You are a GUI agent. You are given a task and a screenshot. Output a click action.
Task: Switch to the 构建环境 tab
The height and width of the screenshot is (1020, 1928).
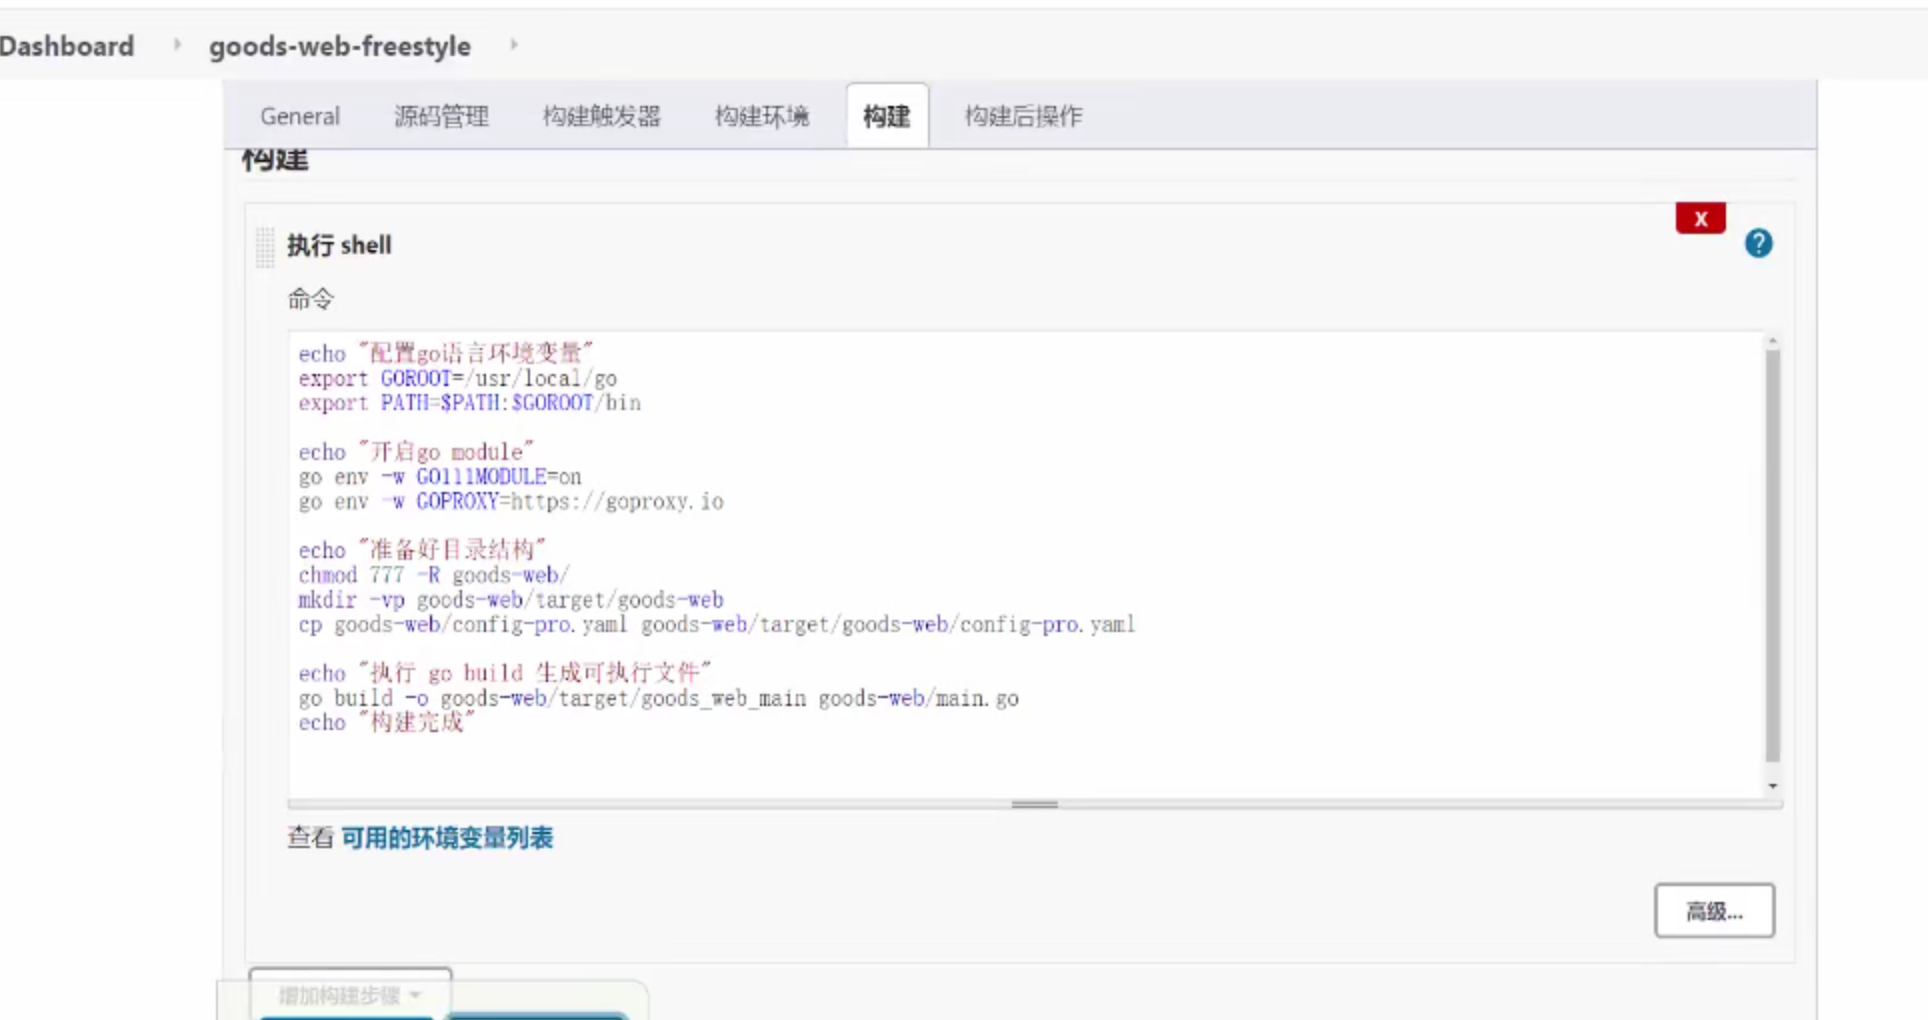pos(762,116)
